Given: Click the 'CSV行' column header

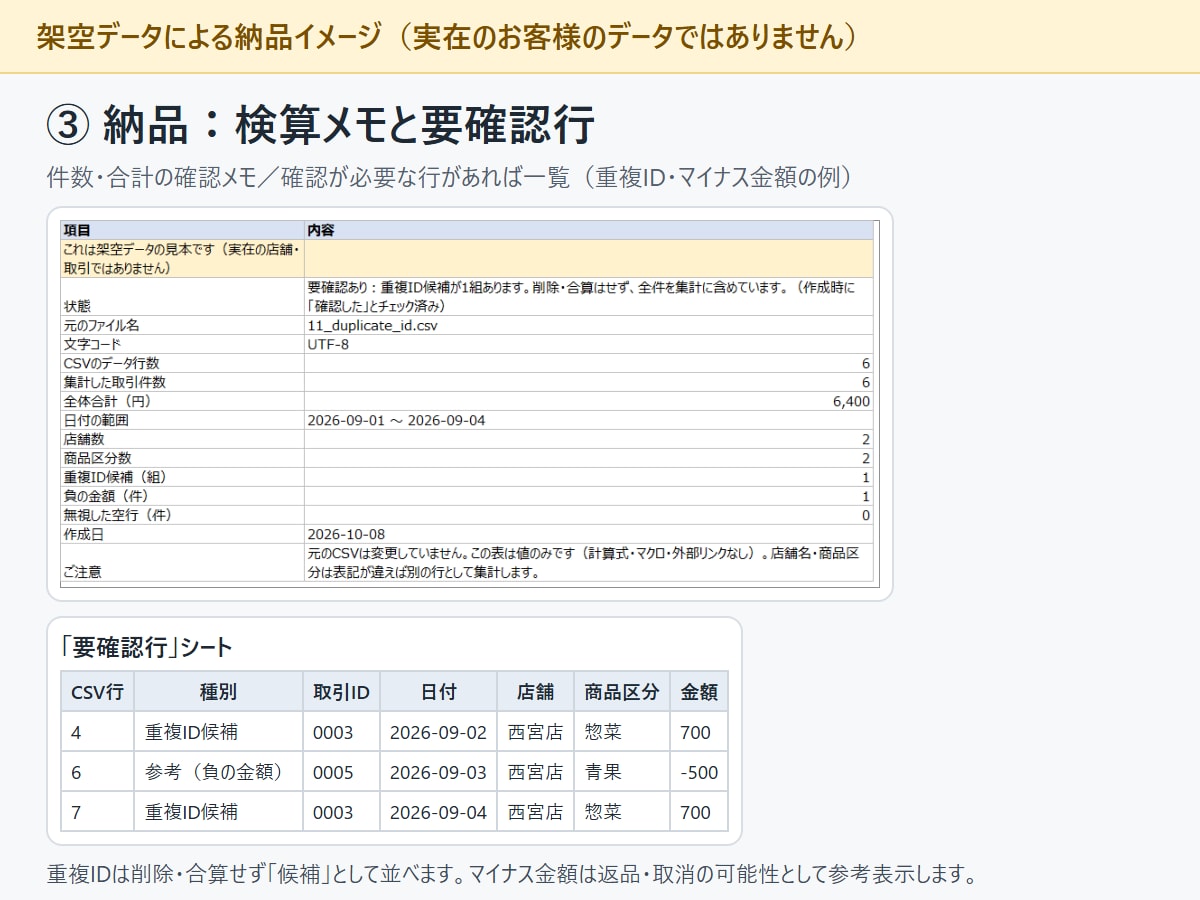Looking at the screenshot, I should 97,691.
